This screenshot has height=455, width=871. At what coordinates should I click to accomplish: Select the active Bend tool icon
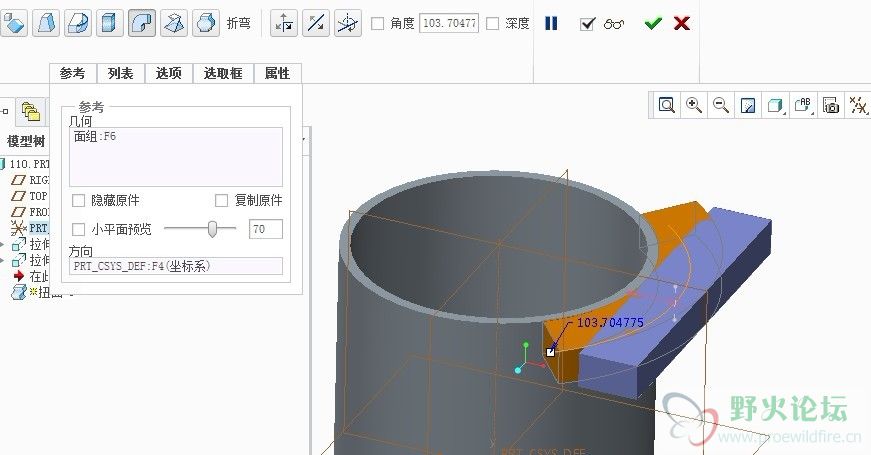click(142, 23)
